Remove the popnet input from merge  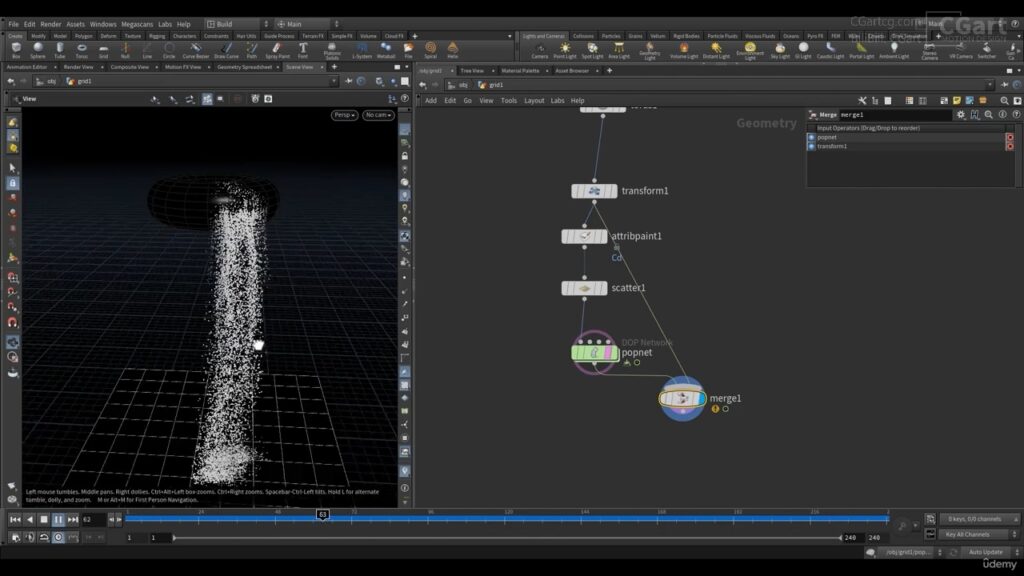tap(1010, 137)
